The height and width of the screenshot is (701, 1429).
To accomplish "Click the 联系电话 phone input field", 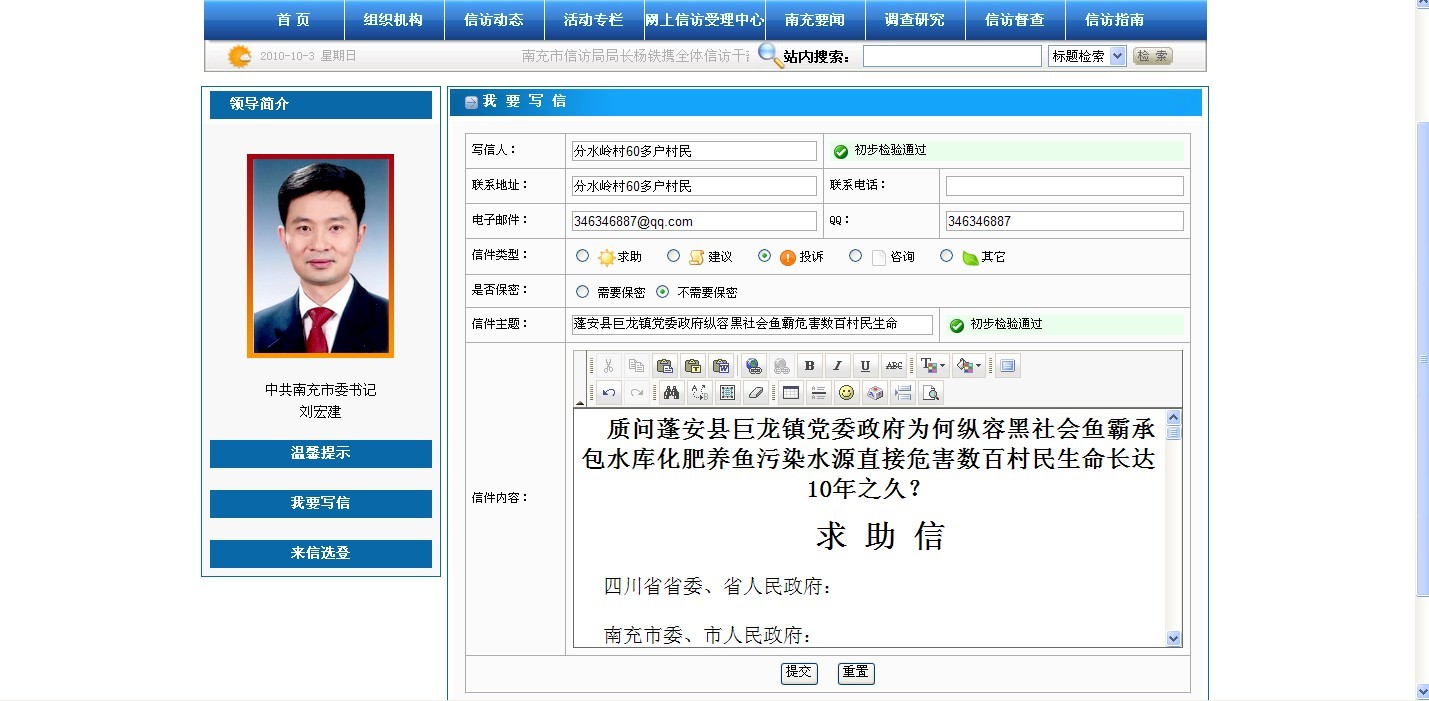I will coord(1065,186).
